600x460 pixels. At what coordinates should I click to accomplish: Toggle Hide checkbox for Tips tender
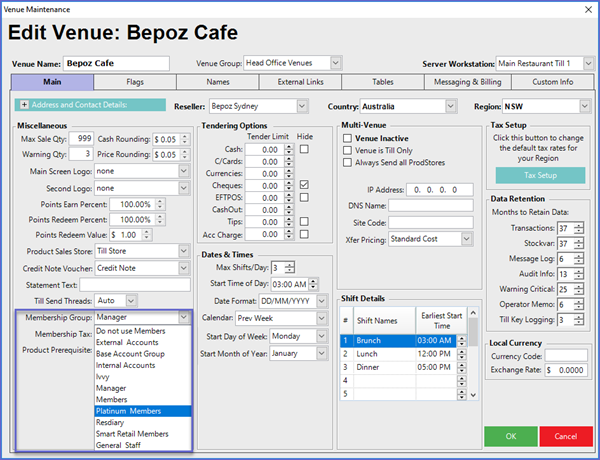tap(304, 222)
